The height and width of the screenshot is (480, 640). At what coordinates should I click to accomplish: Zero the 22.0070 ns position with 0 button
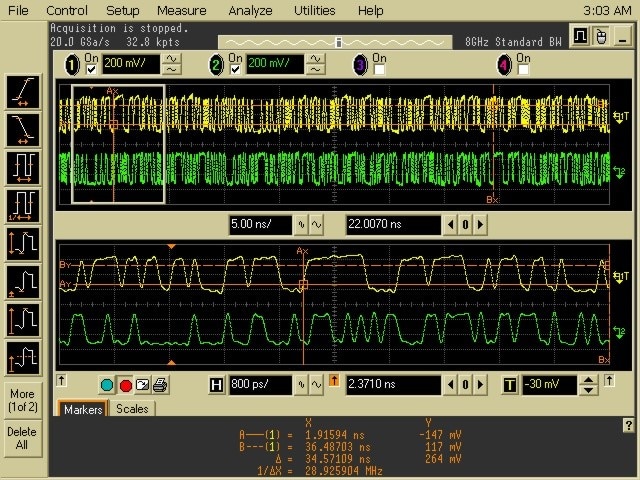pyautogui.click(x=465, y=224)
